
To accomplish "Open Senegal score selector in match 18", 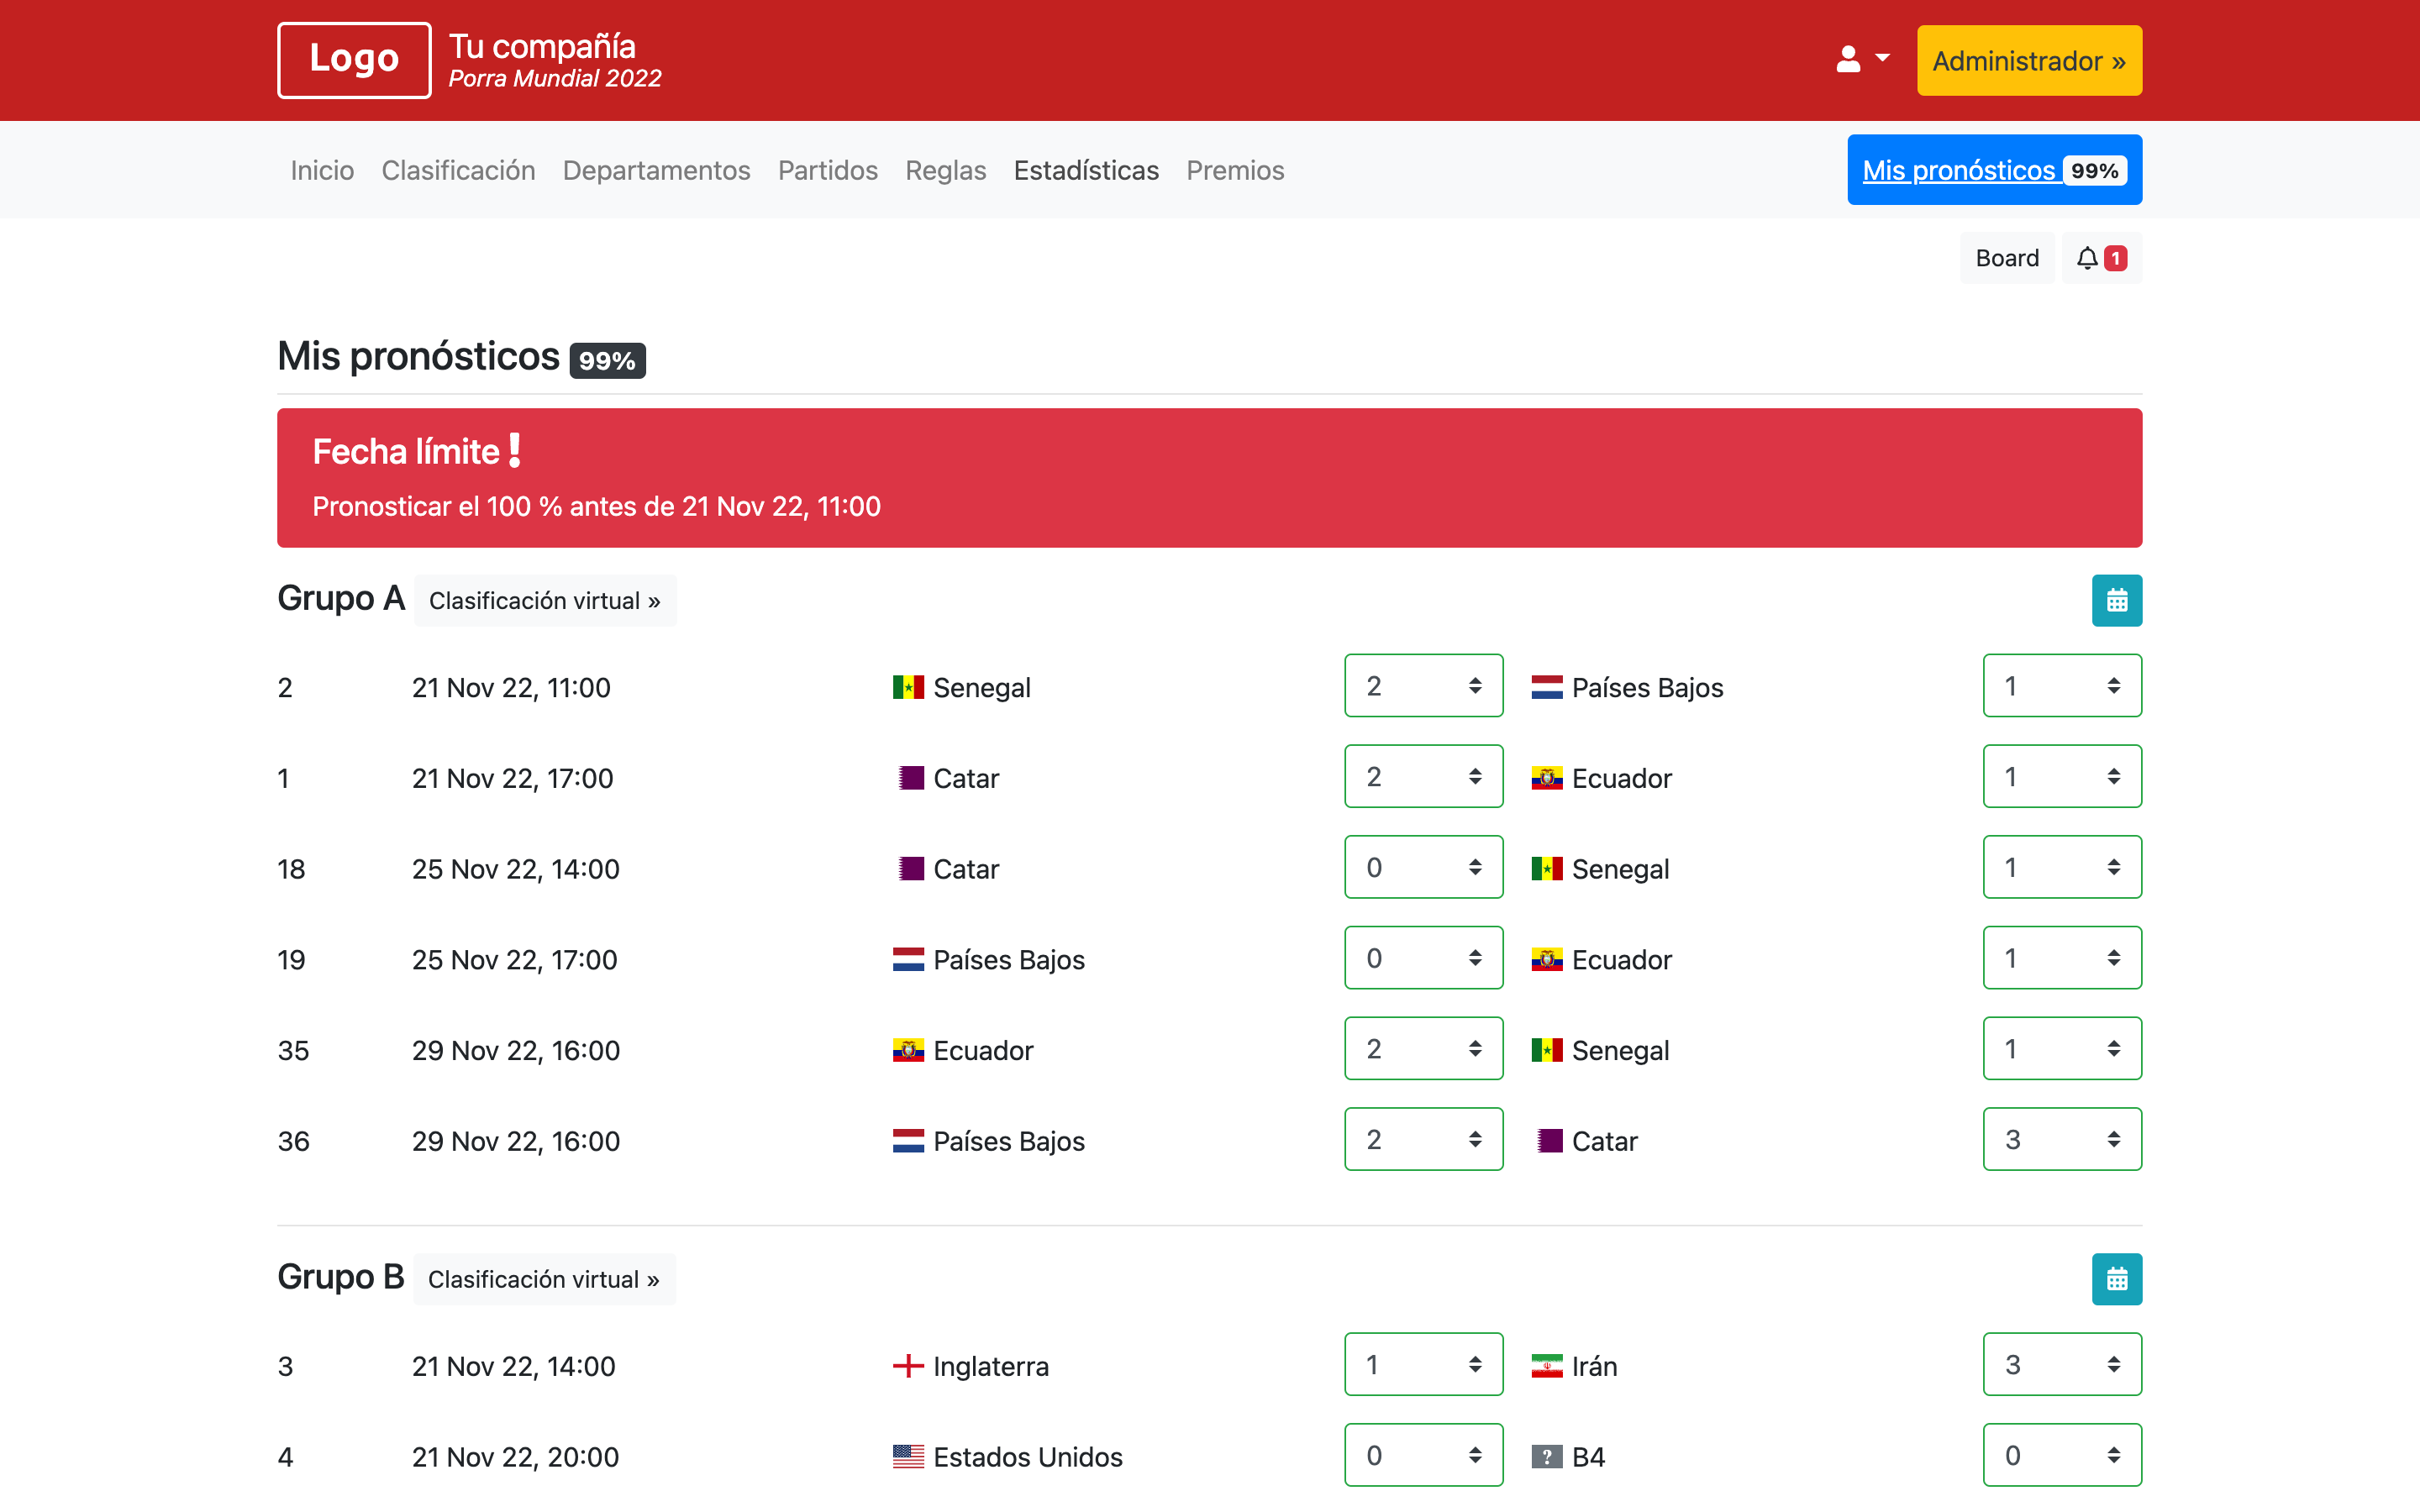I will click(x=2062, y=867).
